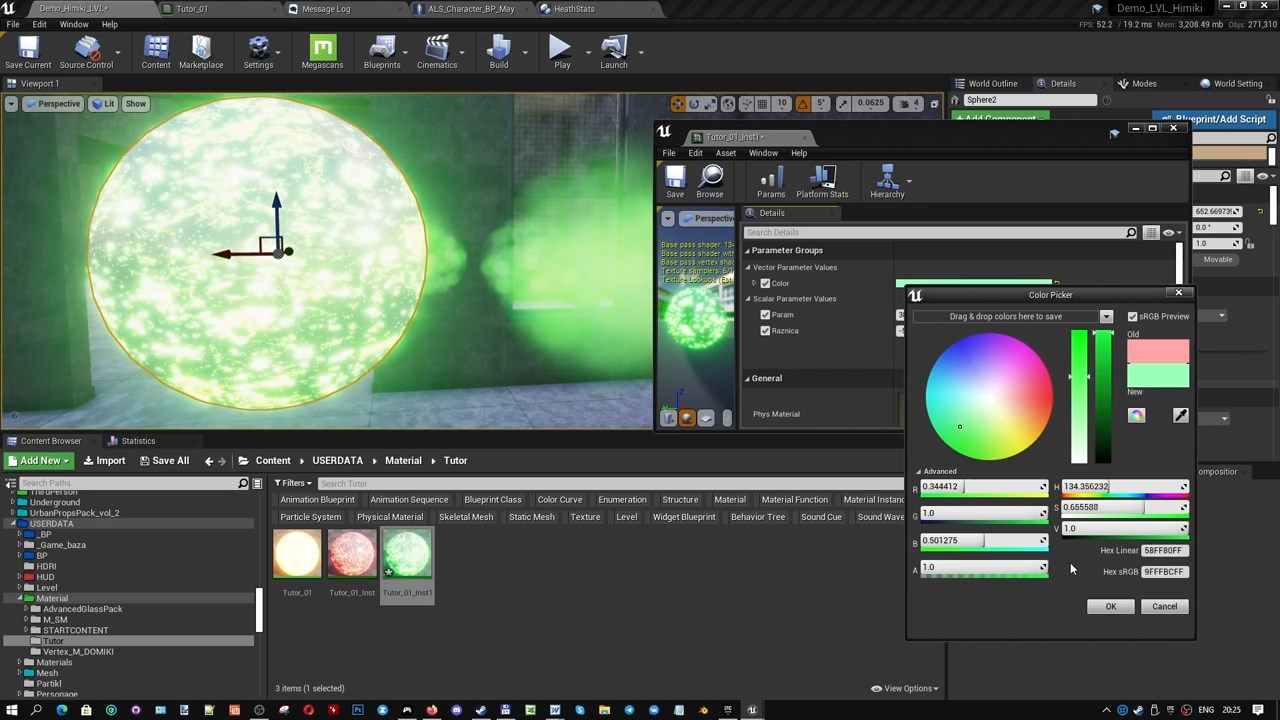Toggle the Raznica scalar parameter checkbox
Screen dimensions: 1280x720
765,331
